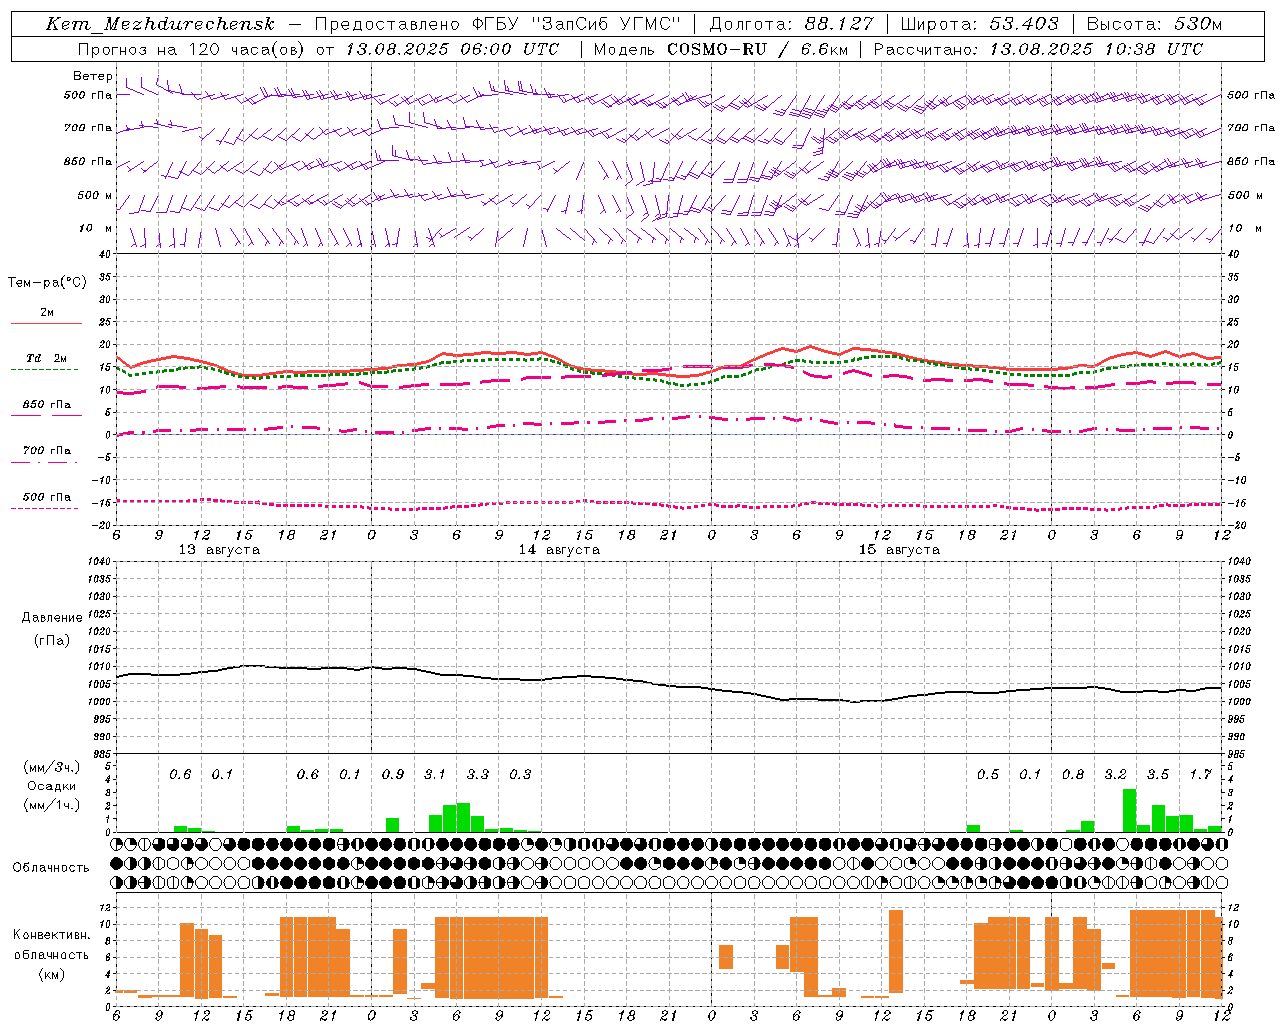
Task: Click the (мм/1ч.) precipitation unit label
Action: pos(52,805)
